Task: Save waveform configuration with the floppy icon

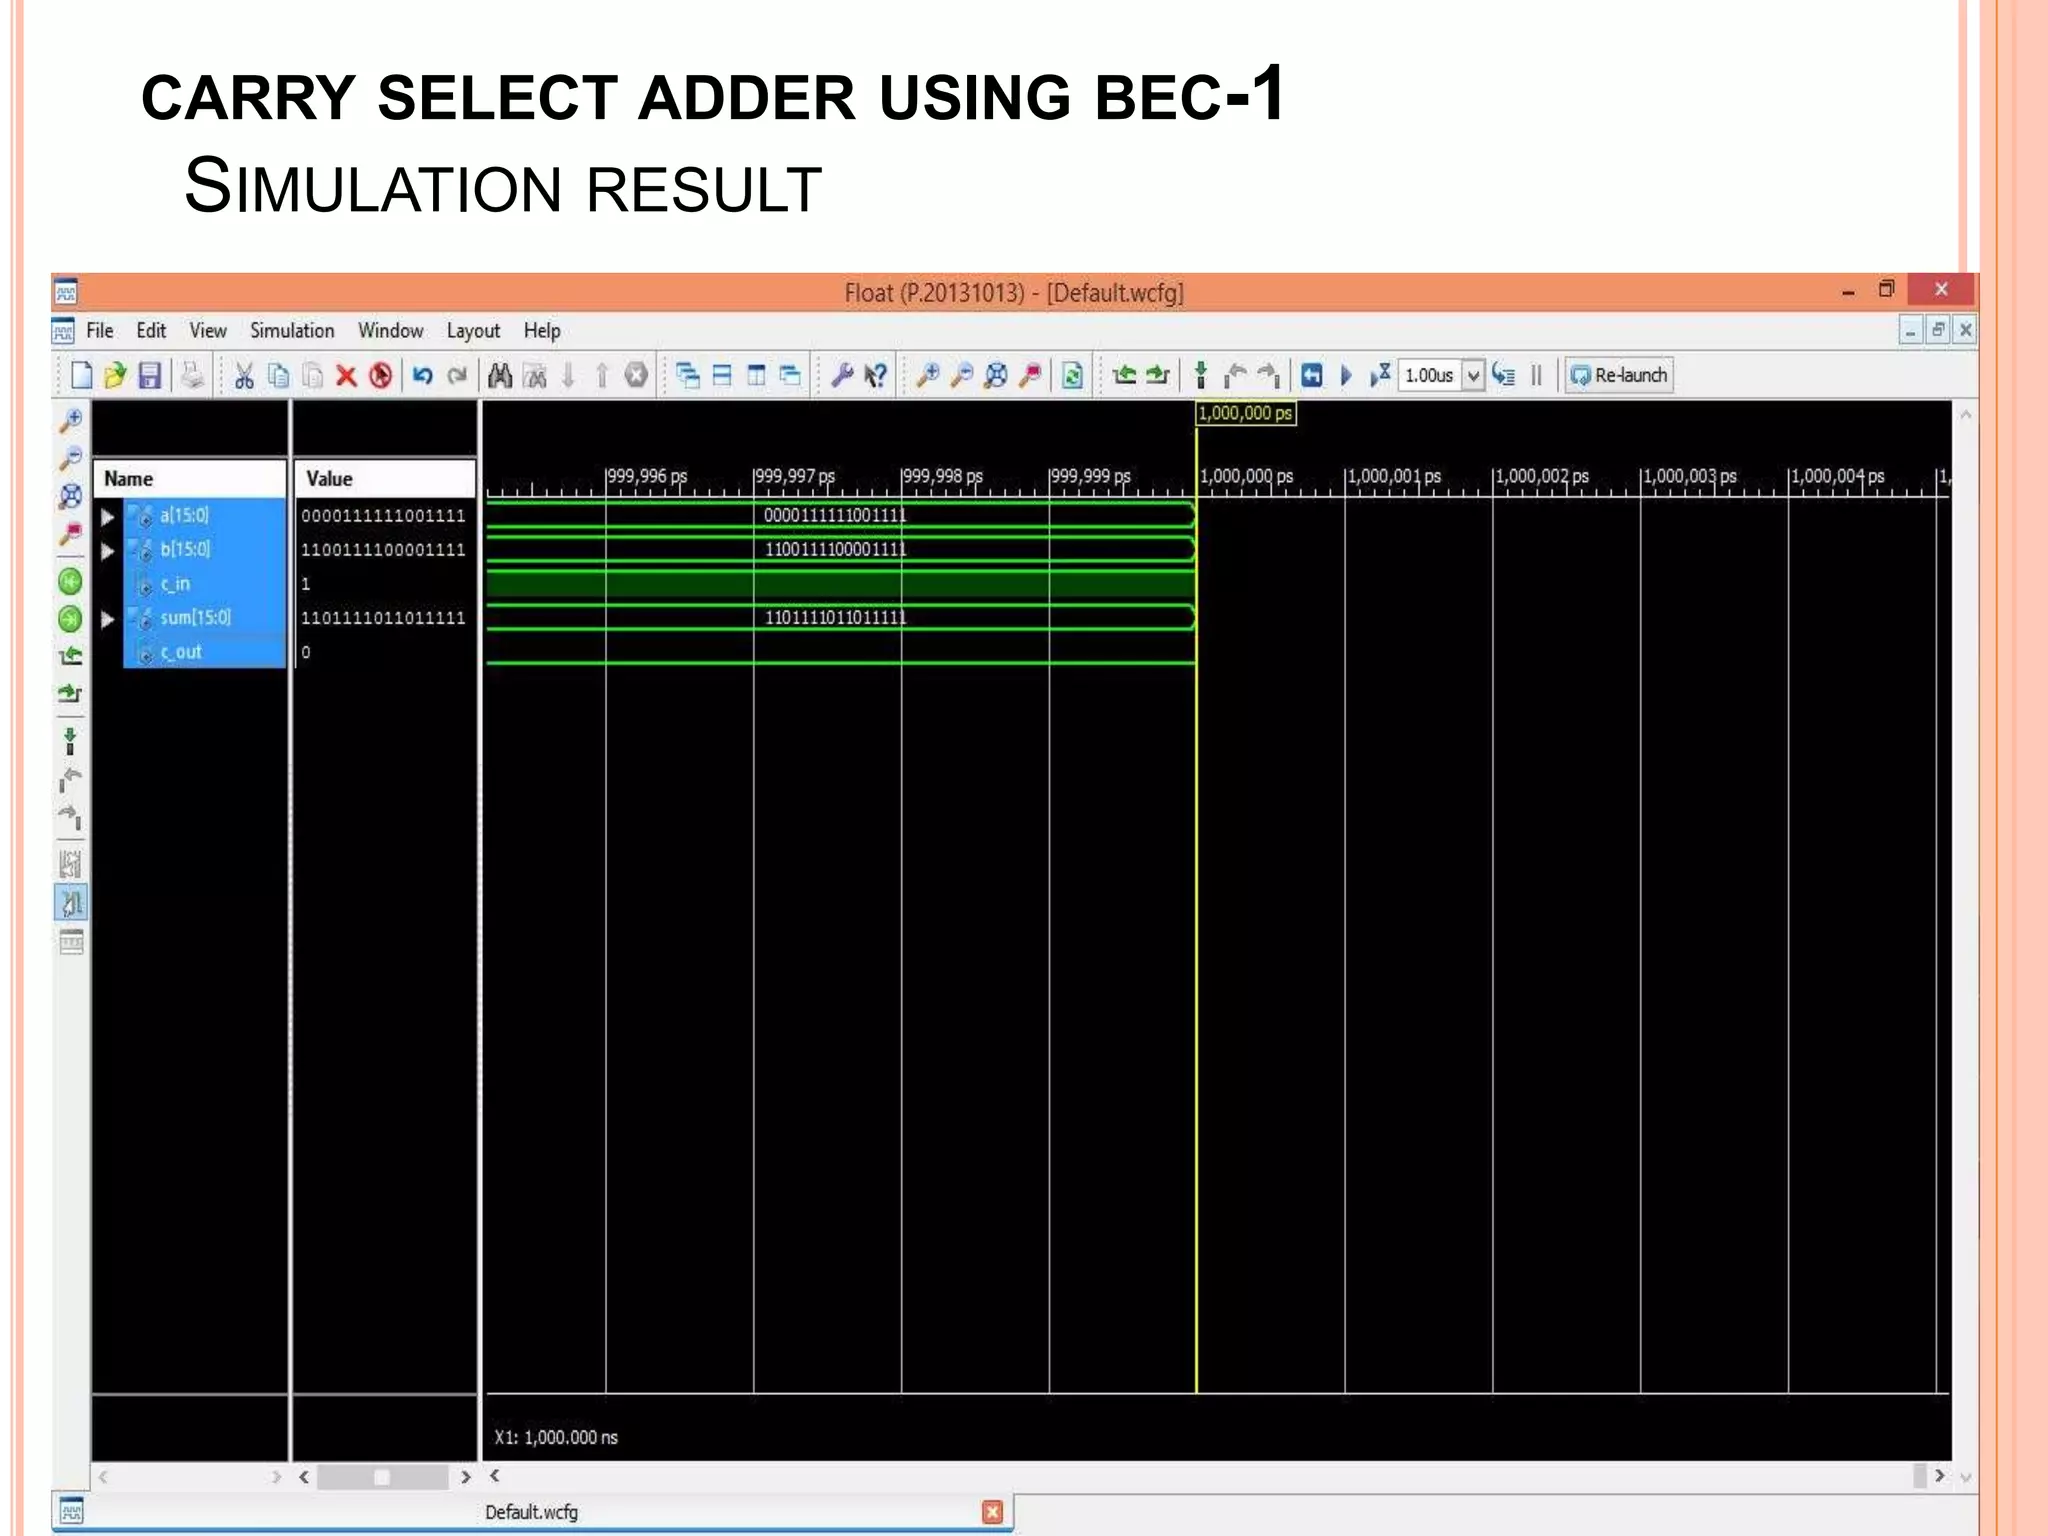Action: click(150, 376)
